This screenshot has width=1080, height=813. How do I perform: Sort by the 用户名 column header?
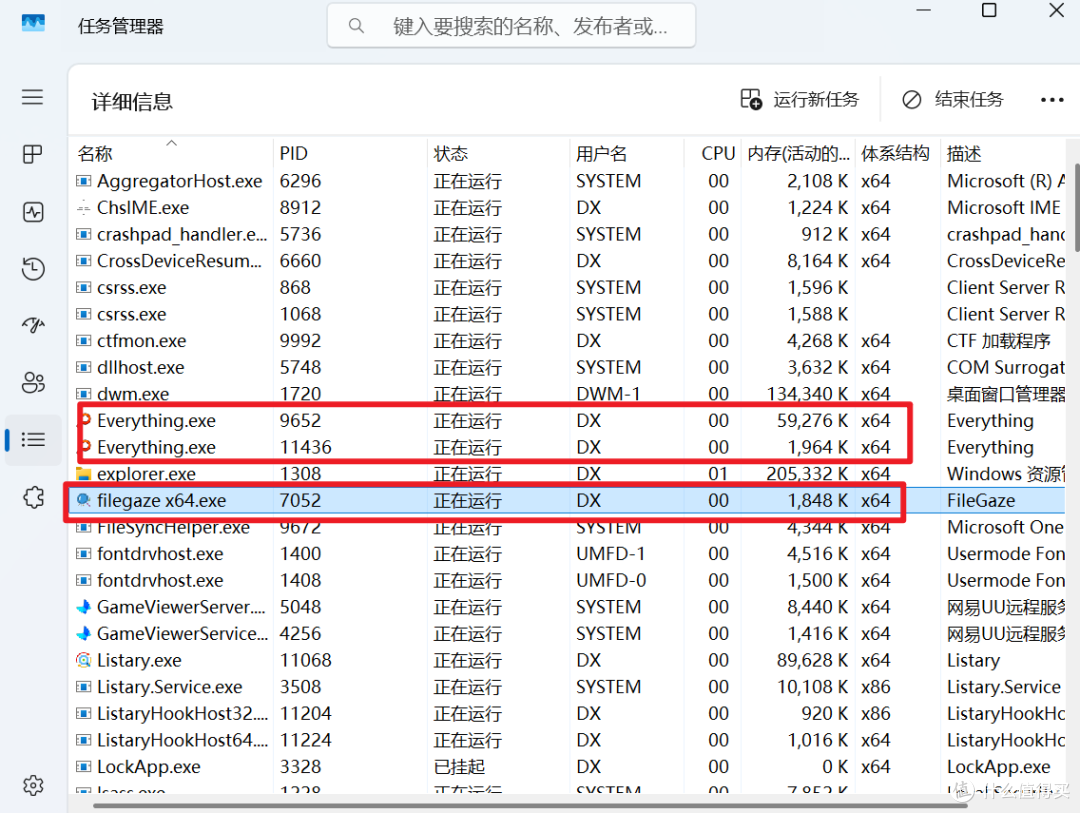(627, 153)
